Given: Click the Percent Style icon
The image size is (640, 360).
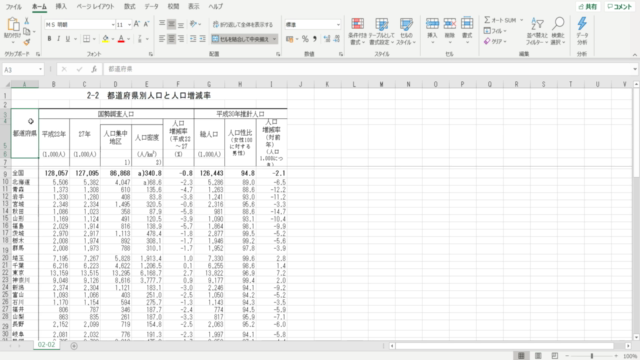Looking at the screenshot, I should 305,39.
